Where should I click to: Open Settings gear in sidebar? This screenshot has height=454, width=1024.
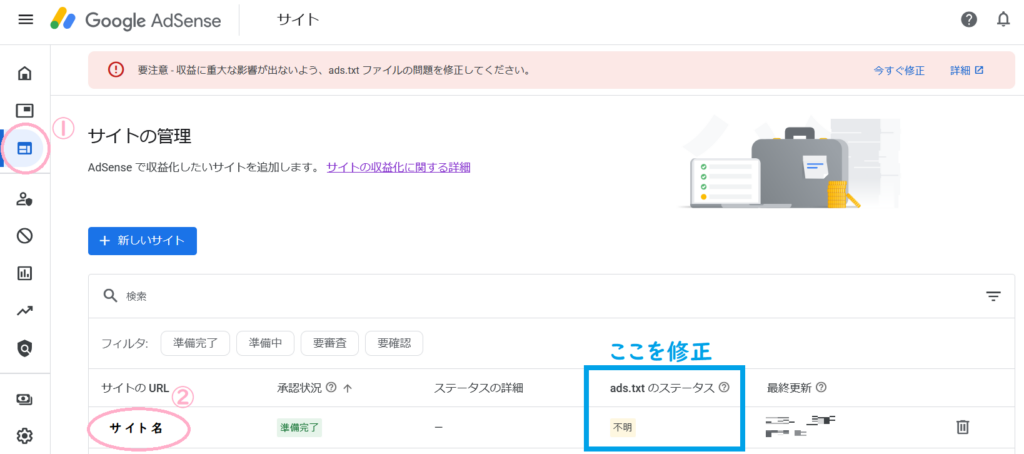tap(25, 436)
